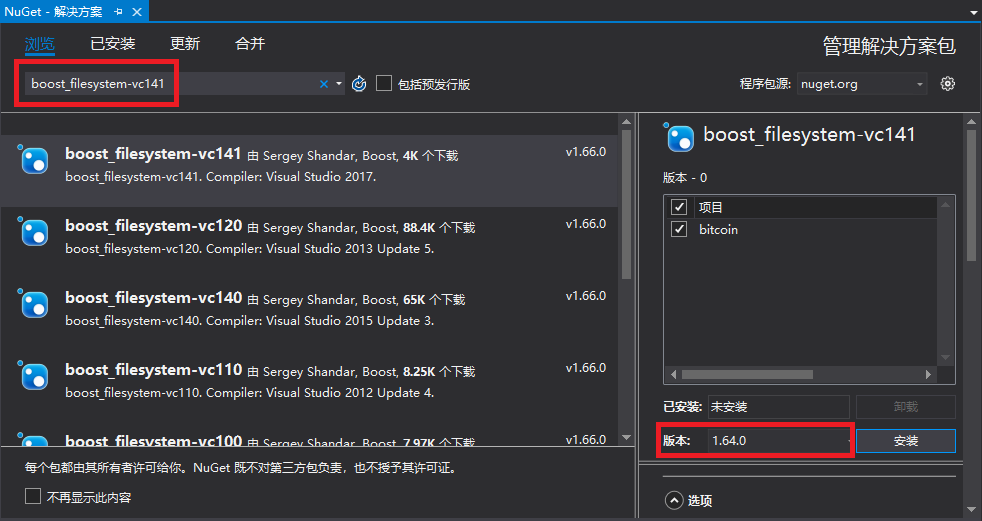Clear the search box with the X icon
Viewport: 982px width, 521px height.
324,84
